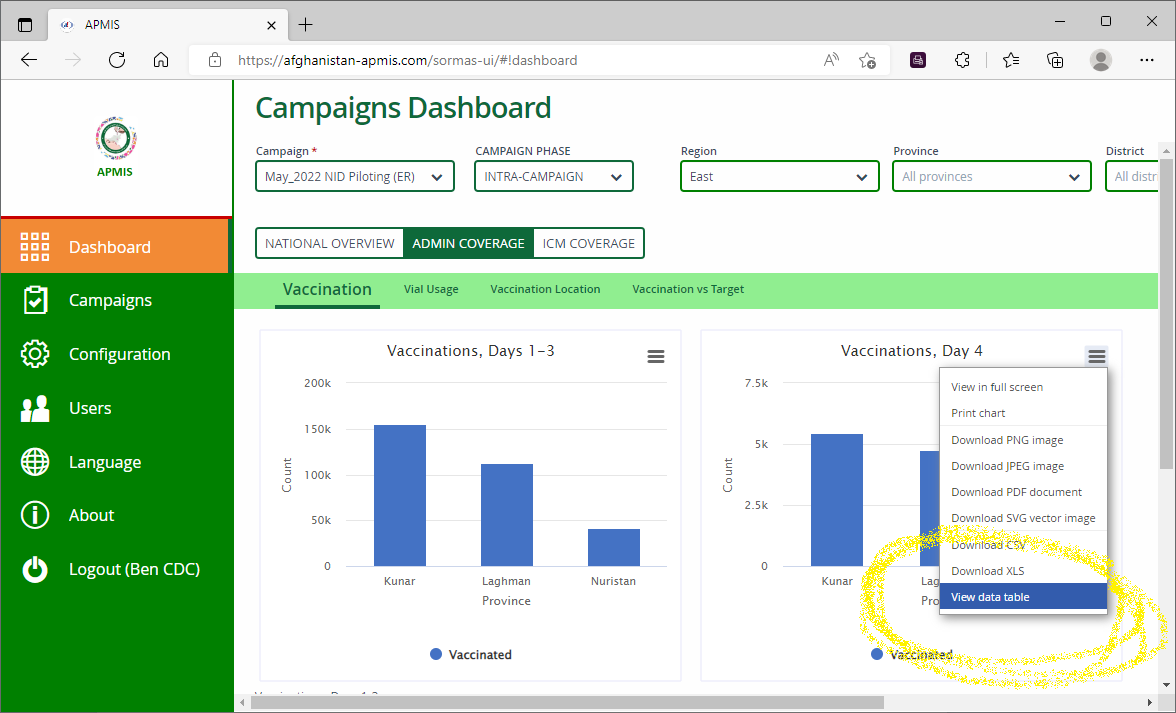Choose Download PNG image from the menu
1176x713 pixels.
[1007, 439]
